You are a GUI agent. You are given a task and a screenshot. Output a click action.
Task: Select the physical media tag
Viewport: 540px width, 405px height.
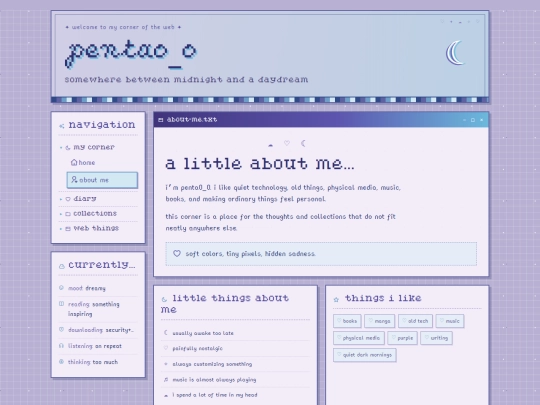pos(359,338)
